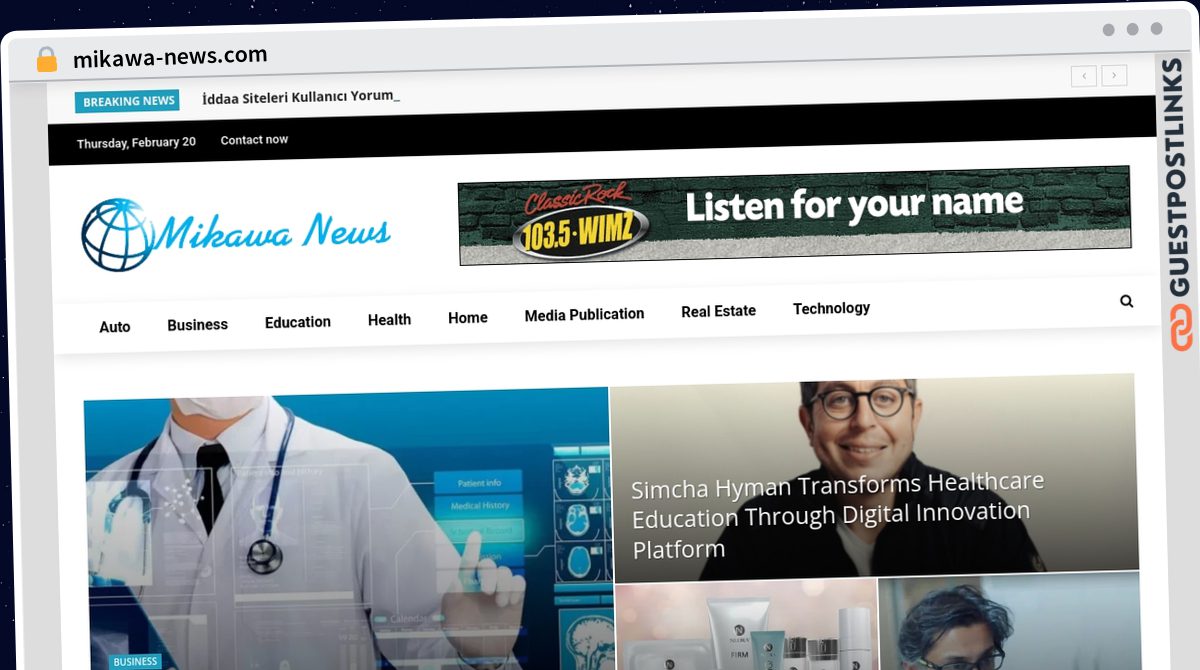Click the Classic Rock 103.5 WIMZ banner ad
Image resolution: width=1200 pixels, height=670 pixels.
(x=795, y=215)
